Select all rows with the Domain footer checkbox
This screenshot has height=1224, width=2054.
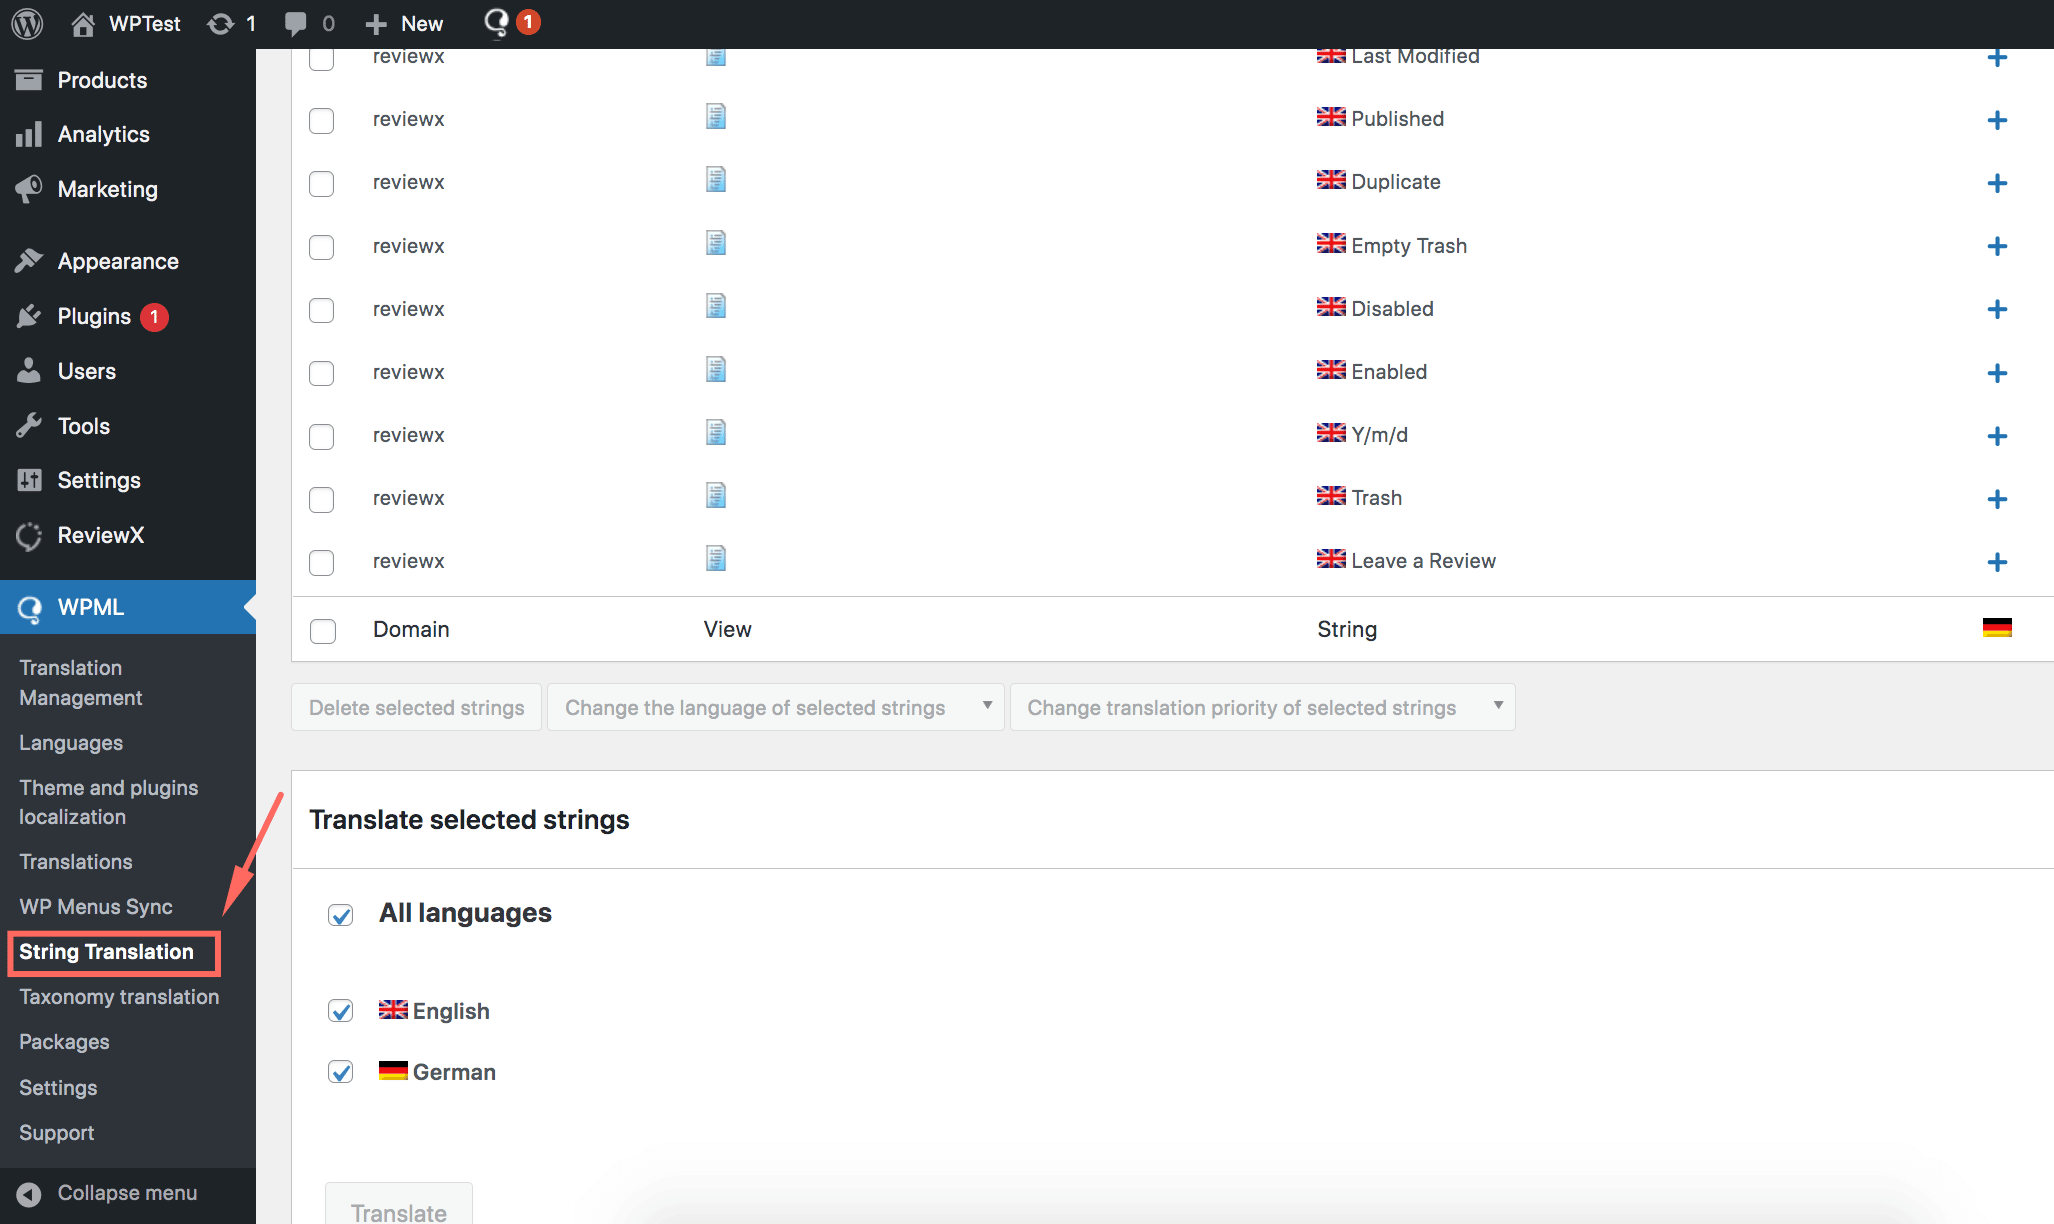pyautogui.click(x=322, y=631)
